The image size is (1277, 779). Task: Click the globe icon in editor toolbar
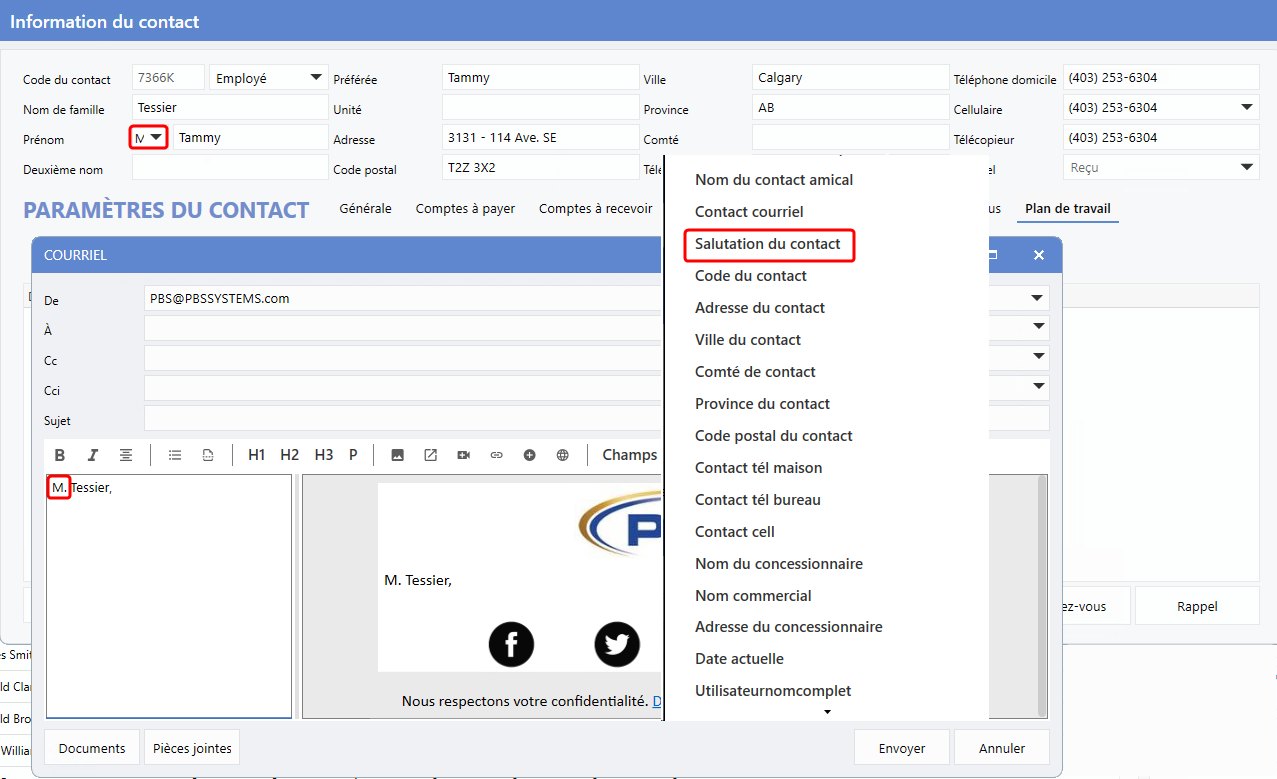click(563, 455)
